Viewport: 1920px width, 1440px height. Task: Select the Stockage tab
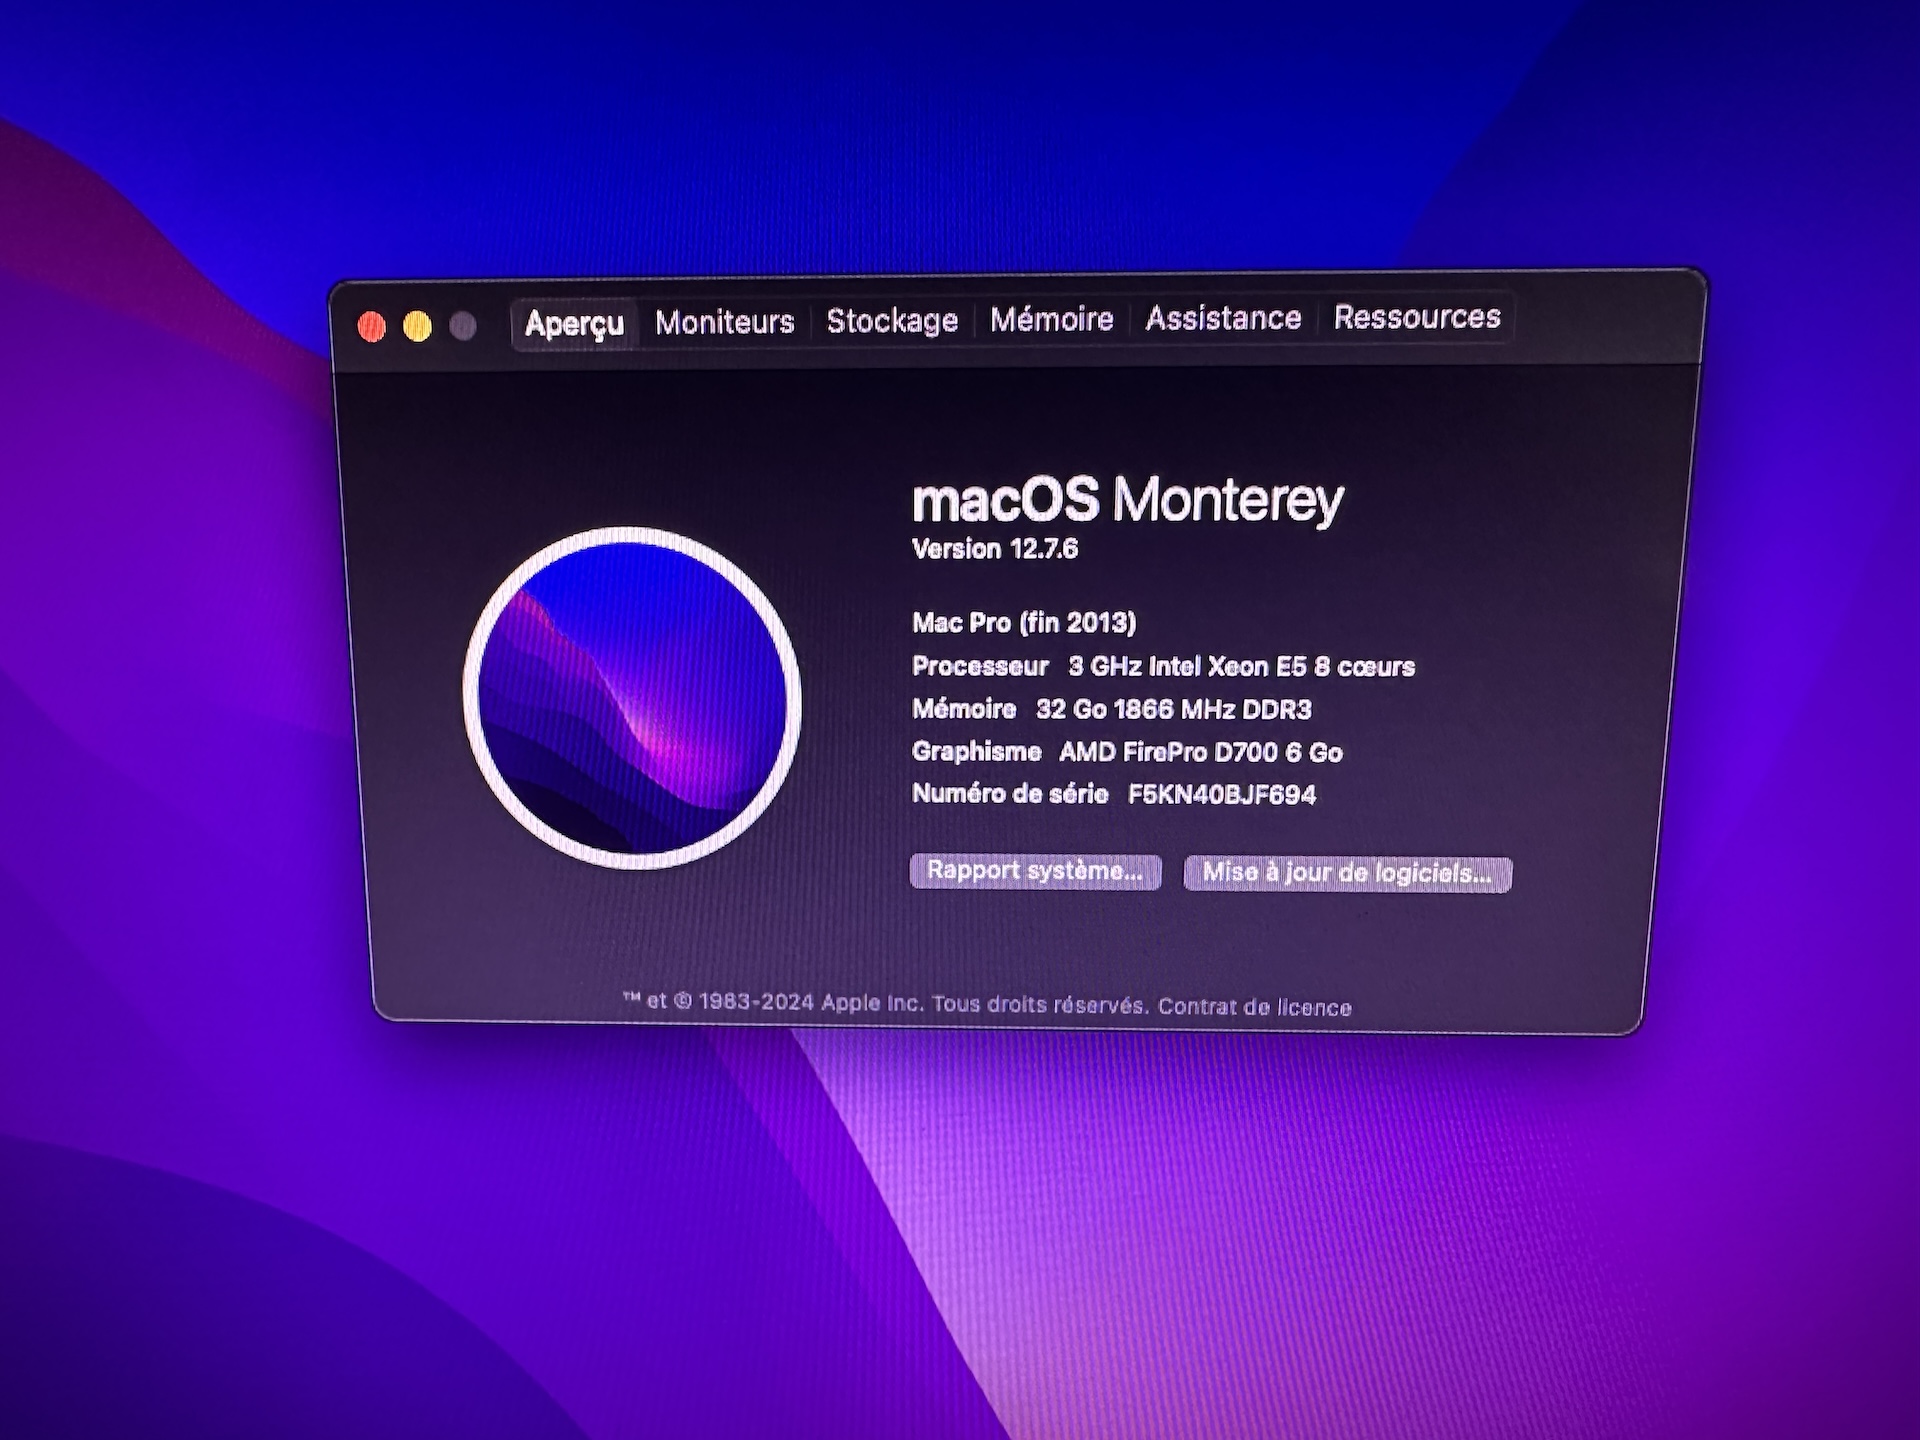892,321
